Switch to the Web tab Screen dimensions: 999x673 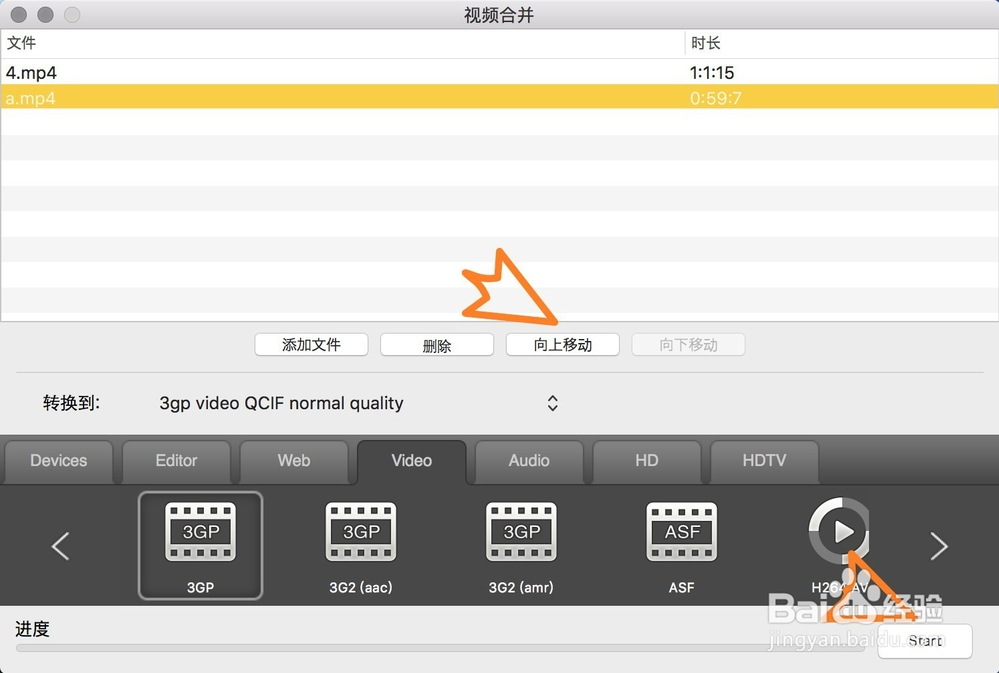tap(294, 461)
